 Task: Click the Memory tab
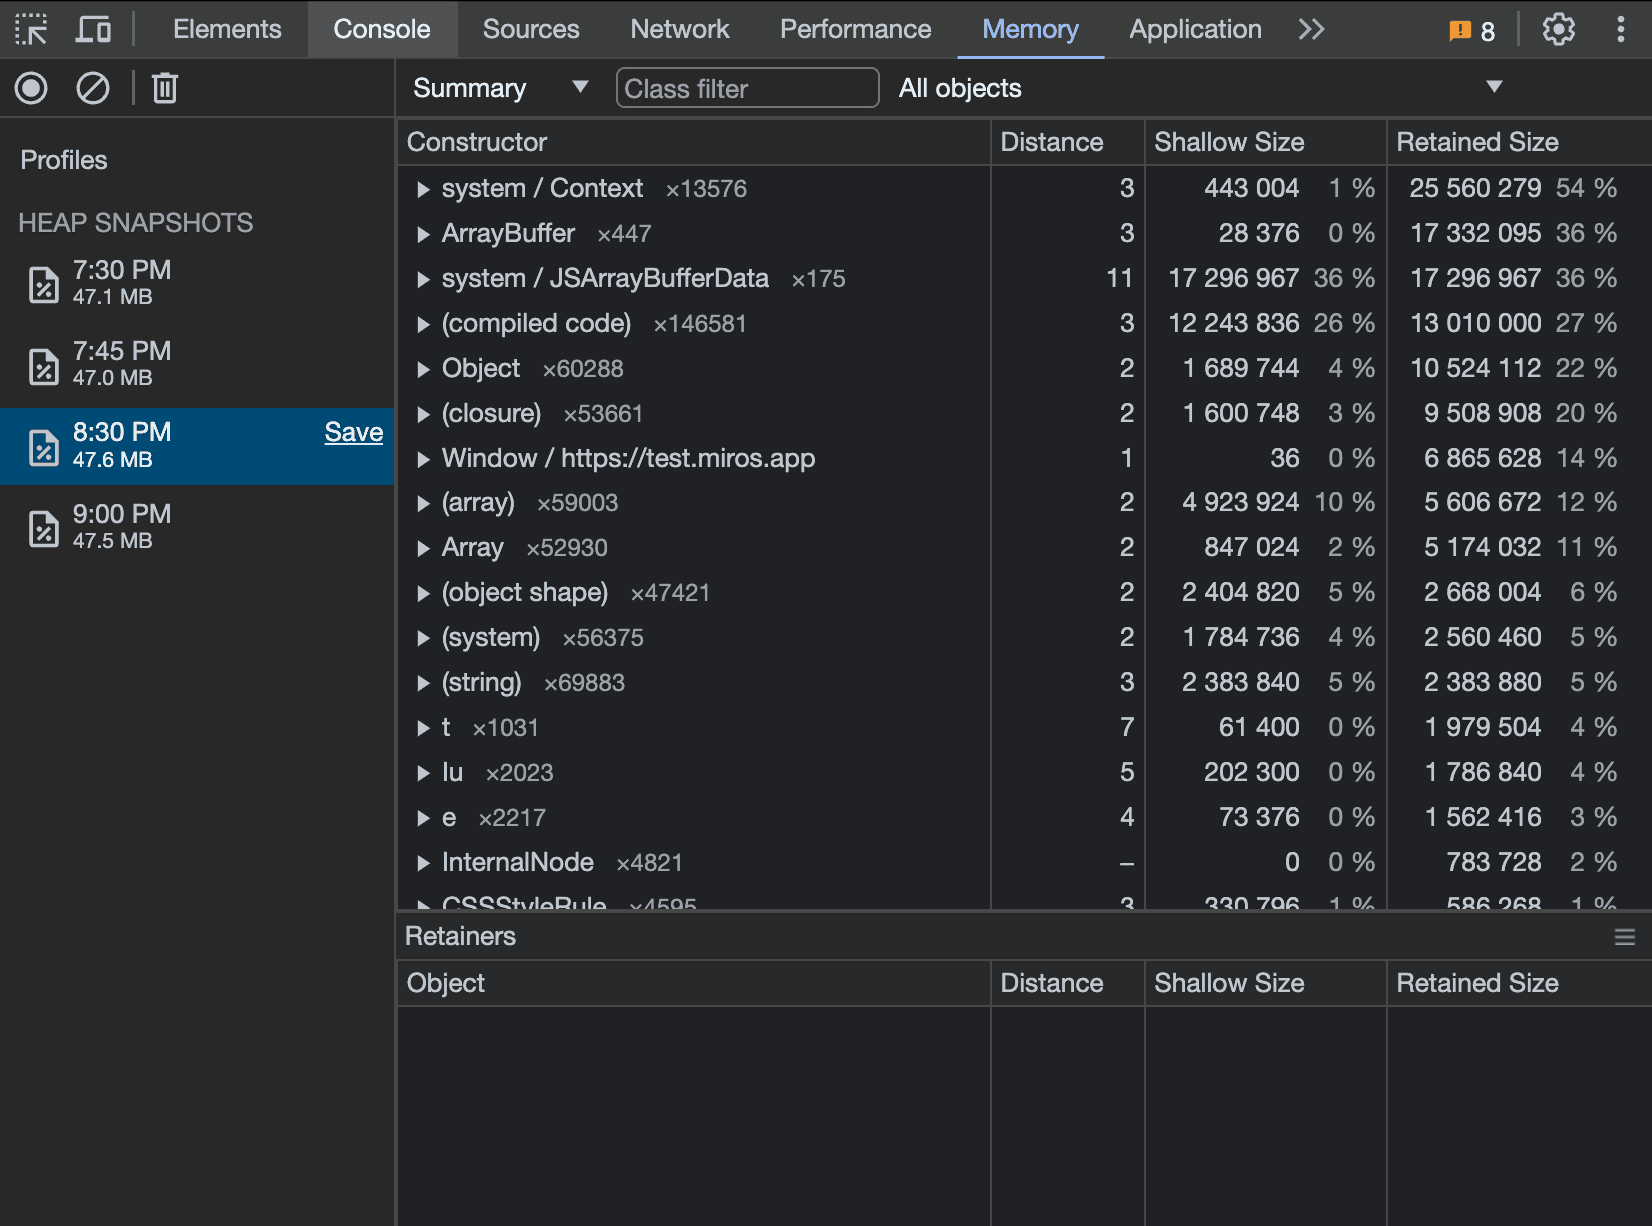pyautogui.click(x=1030, y=29)
